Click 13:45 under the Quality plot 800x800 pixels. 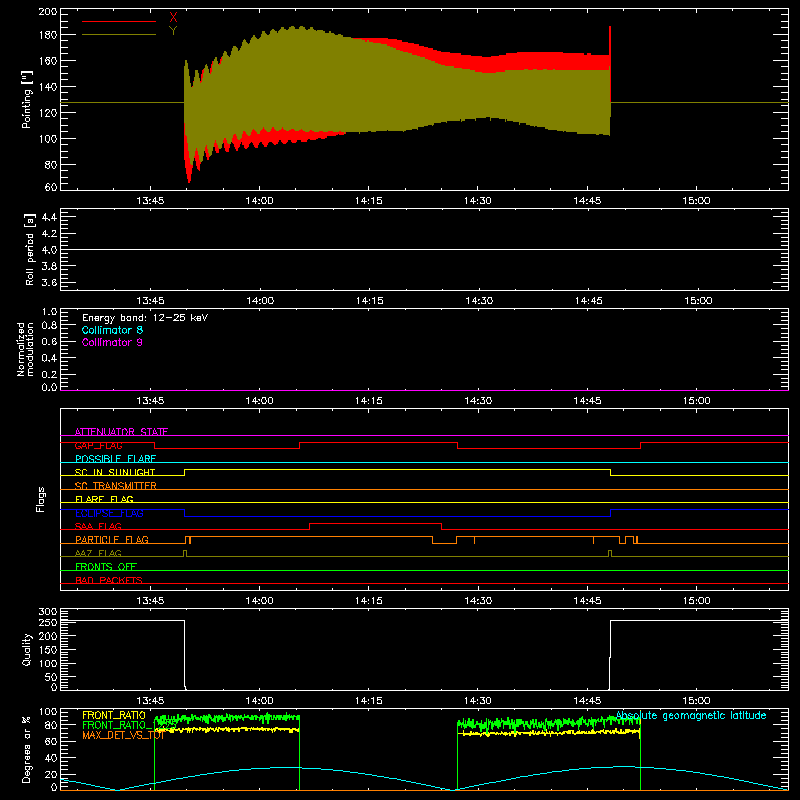click(x=150, y=701)
